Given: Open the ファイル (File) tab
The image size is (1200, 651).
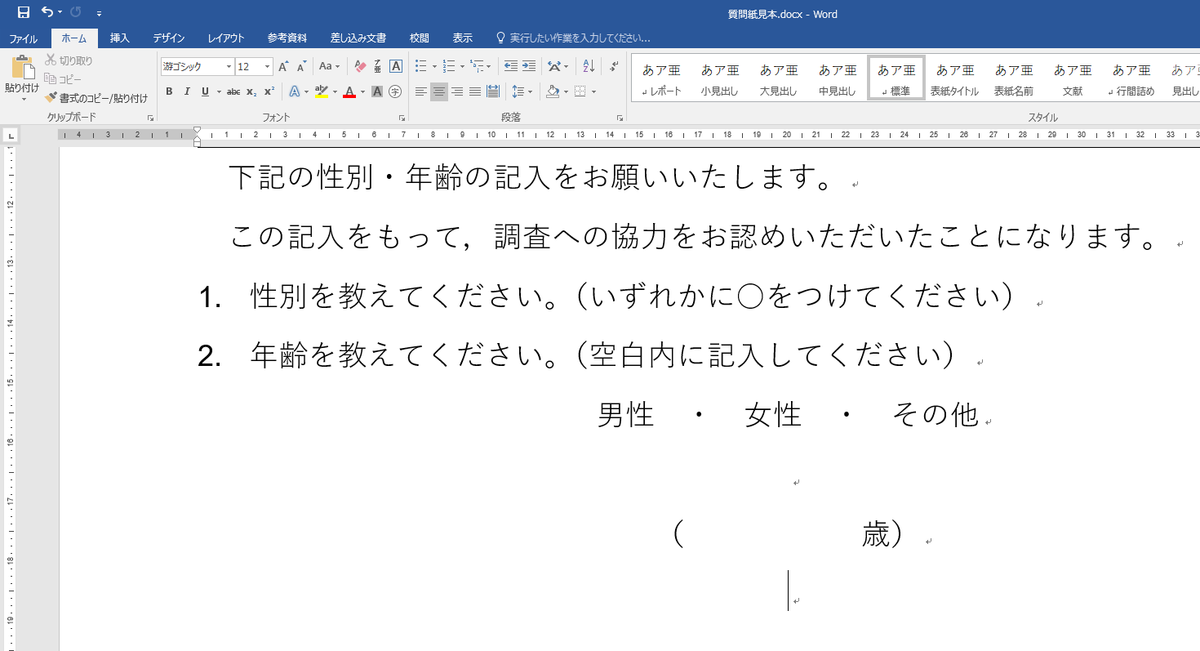Looking at the screenshot, I should [x=24, y=37].
